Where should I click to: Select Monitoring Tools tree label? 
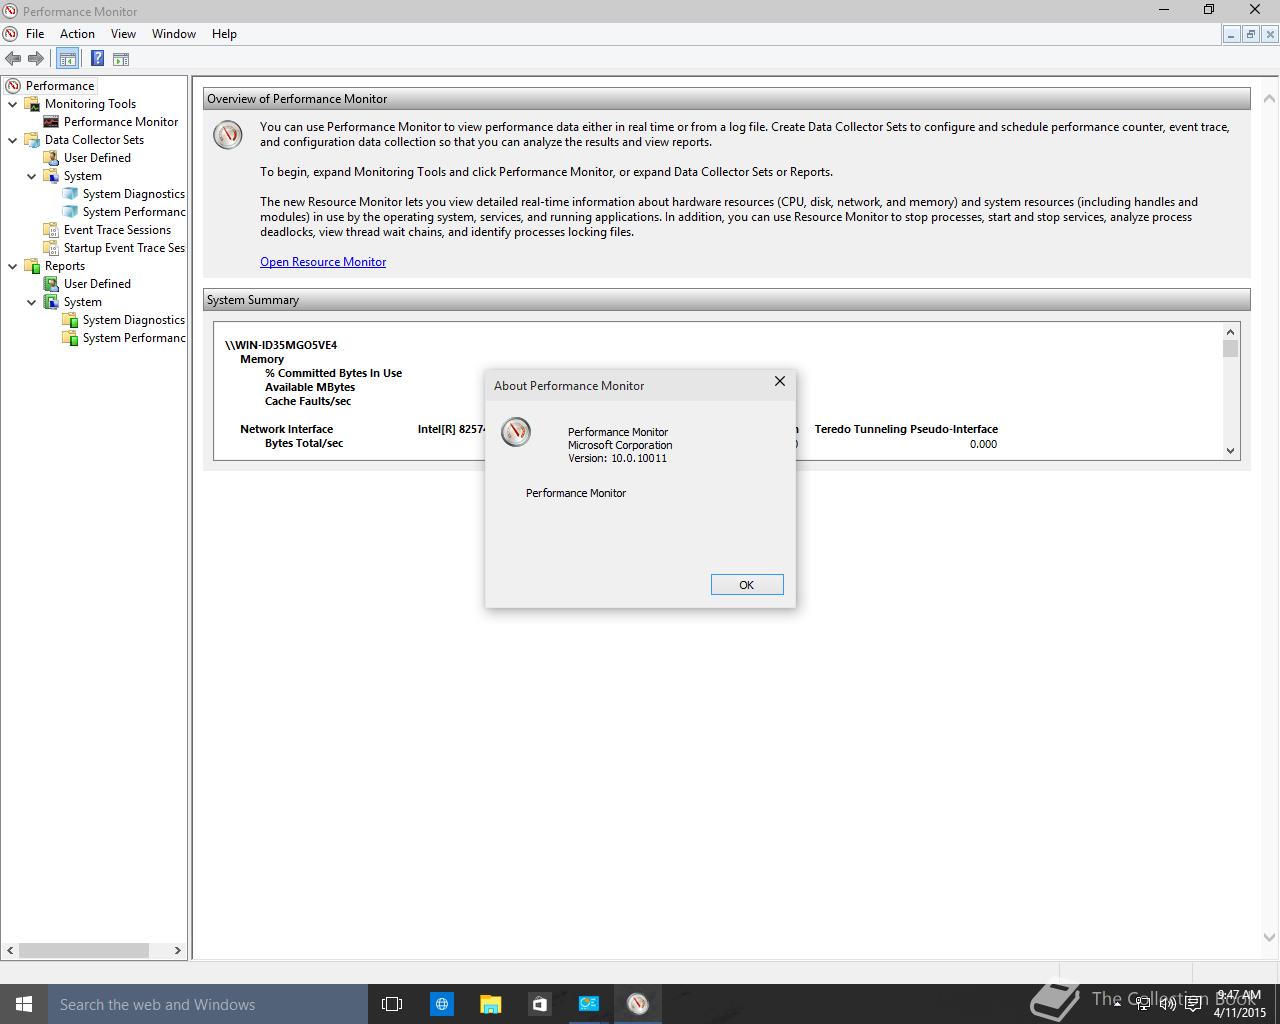pyautogui.click(x=90, y=104)
